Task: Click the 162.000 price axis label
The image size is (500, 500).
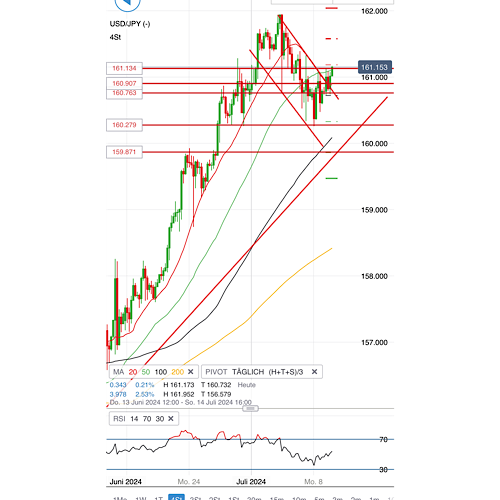Action: [x=374, y=11]
